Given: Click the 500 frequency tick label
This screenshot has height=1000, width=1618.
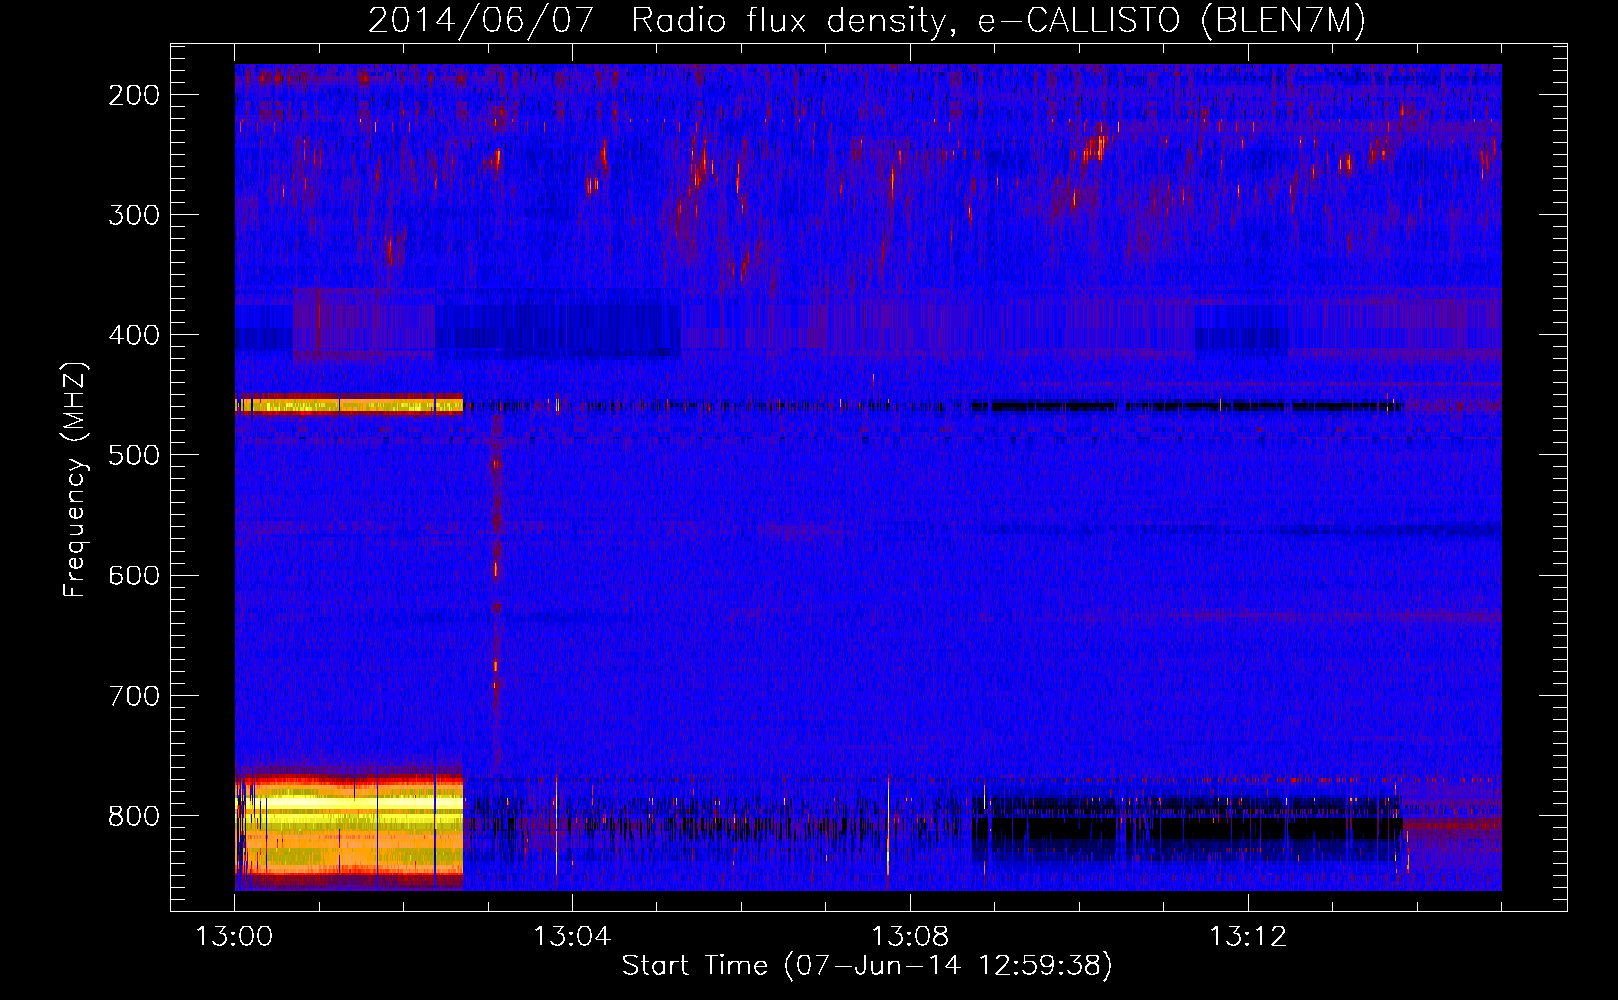Looking at the screenshot, I should pyautogui.click(x=134, y=455).
